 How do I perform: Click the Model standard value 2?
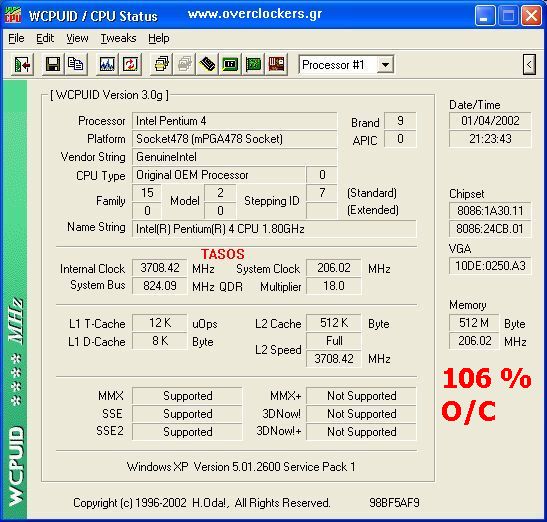click(220, 193)
